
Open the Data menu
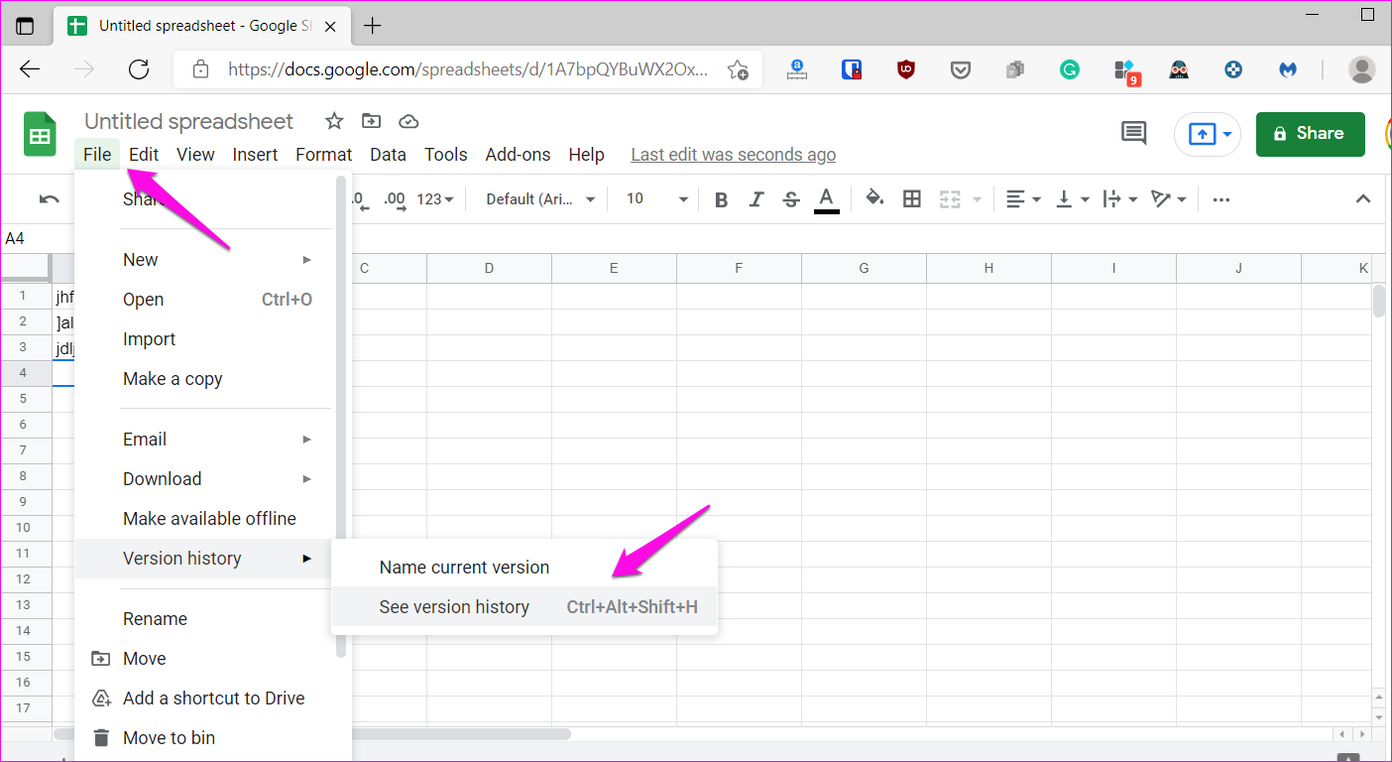[388, 154]
